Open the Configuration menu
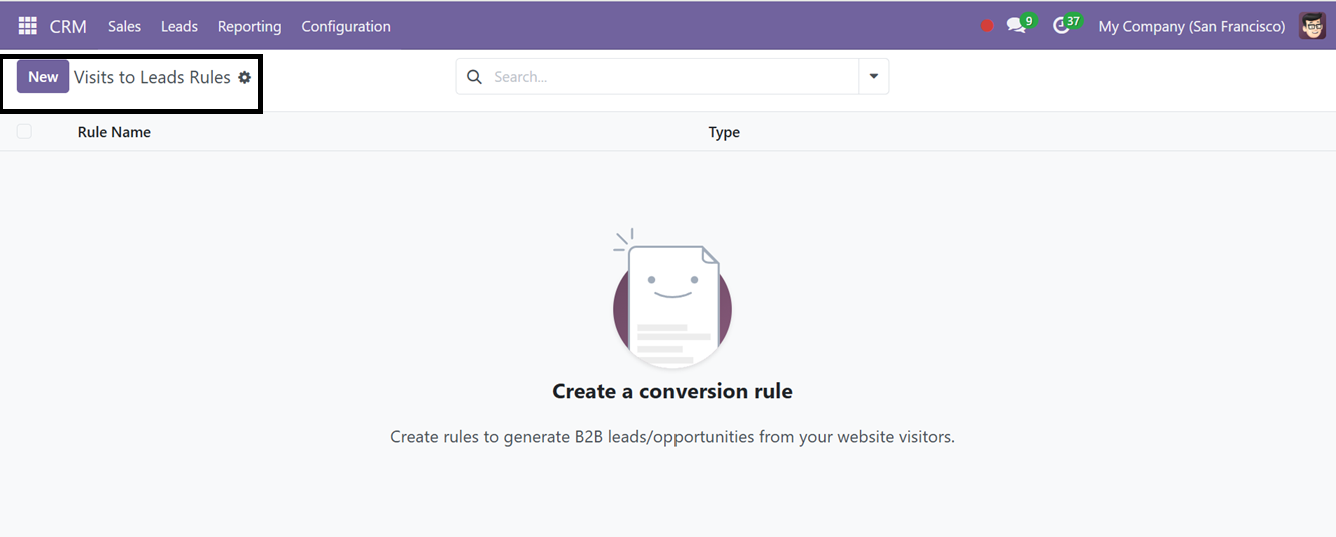Image resolution: width=1336 pixels, height=537 pixels. (x=346, y=26)
